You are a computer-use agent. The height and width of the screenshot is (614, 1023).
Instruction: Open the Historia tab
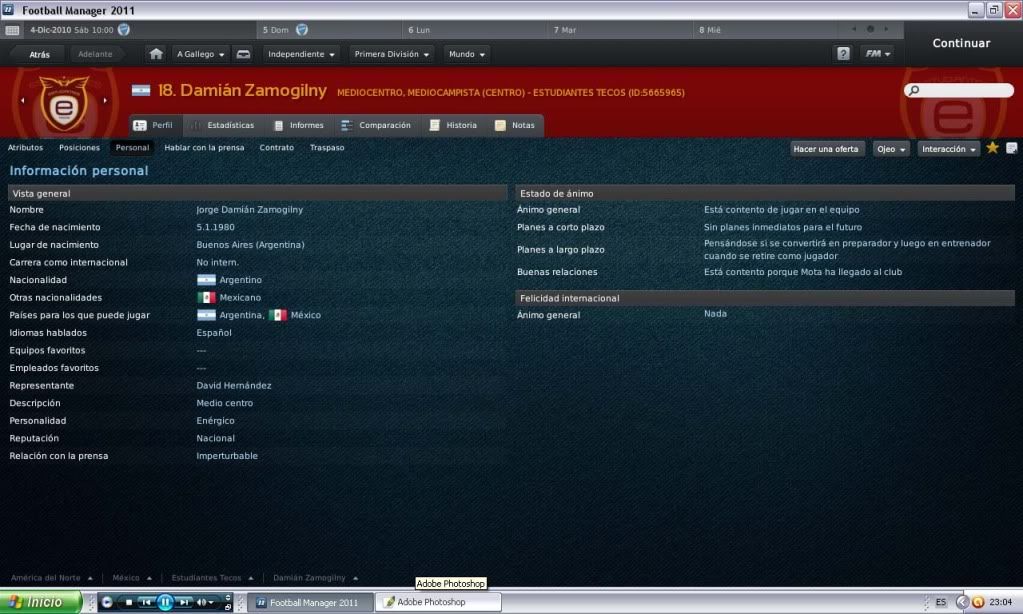[x=453, y=125]
